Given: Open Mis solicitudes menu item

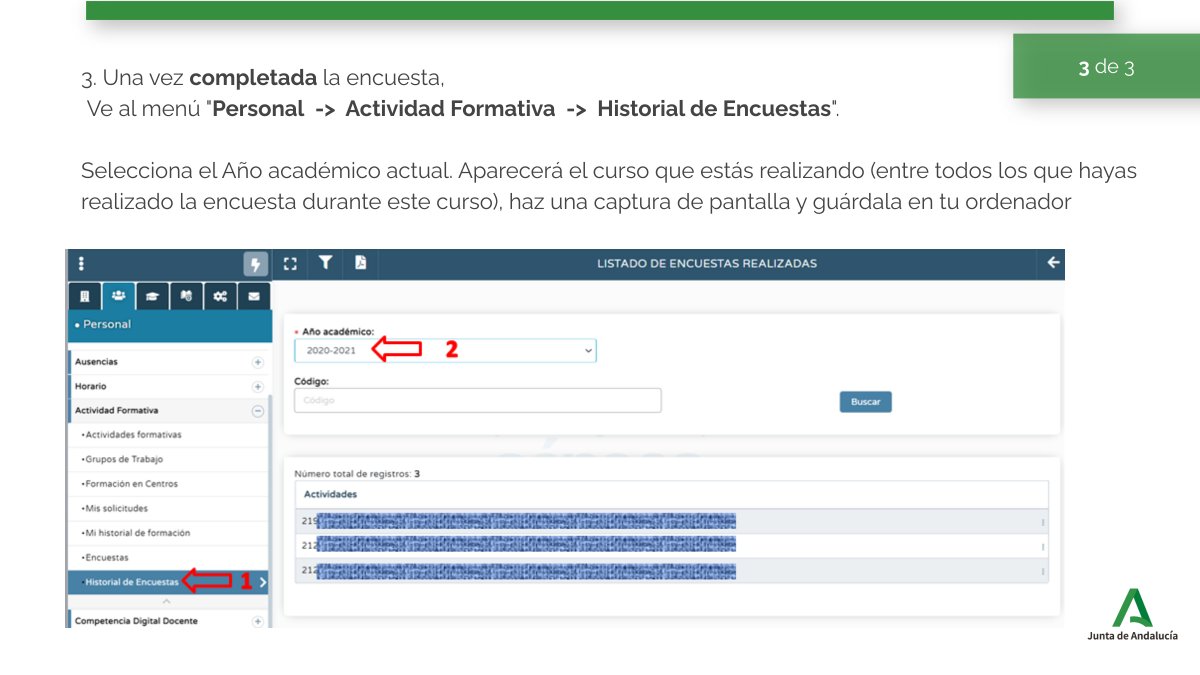Looking at the screenshot, I should point(168,508).
